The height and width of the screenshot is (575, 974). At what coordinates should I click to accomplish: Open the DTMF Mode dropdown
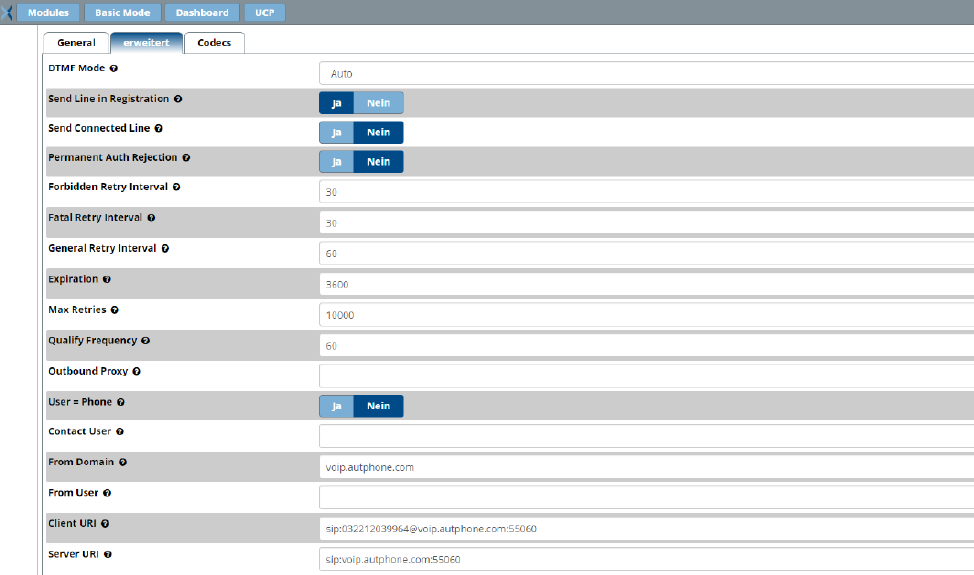click(645, 73)
